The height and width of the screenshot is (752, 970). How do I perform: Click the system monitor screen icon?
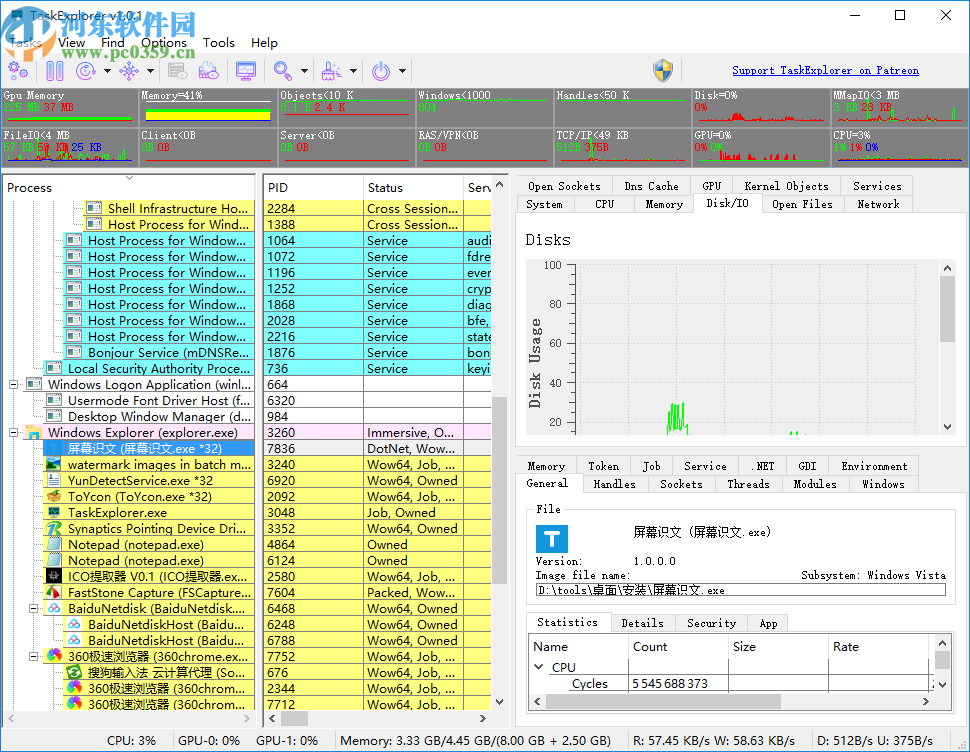click(245, 71)
